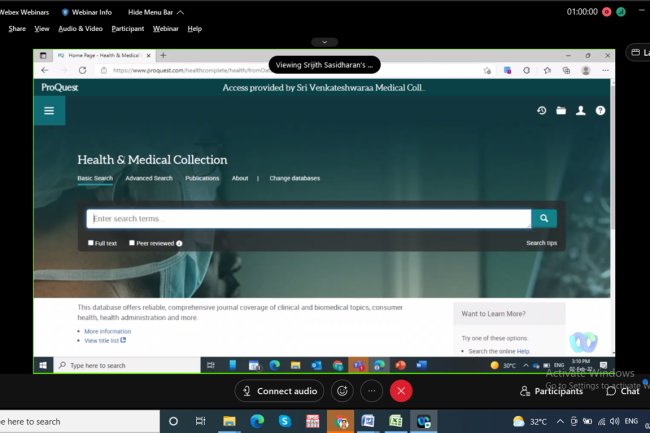Open the smiley reactions button
The height and width of the screenshot is (433, 650).
(x=342, y=391)
